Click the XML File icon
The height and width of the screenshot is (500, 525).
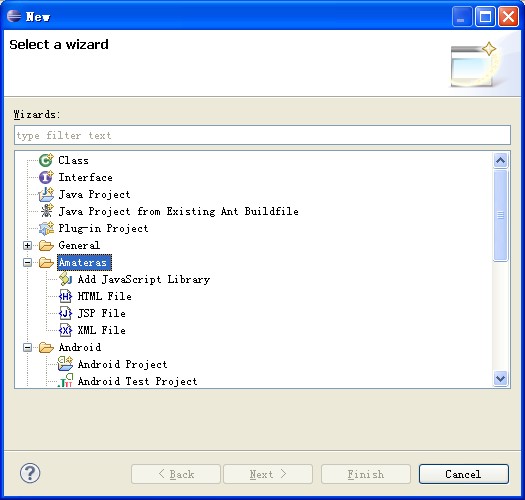coord(65,331)
